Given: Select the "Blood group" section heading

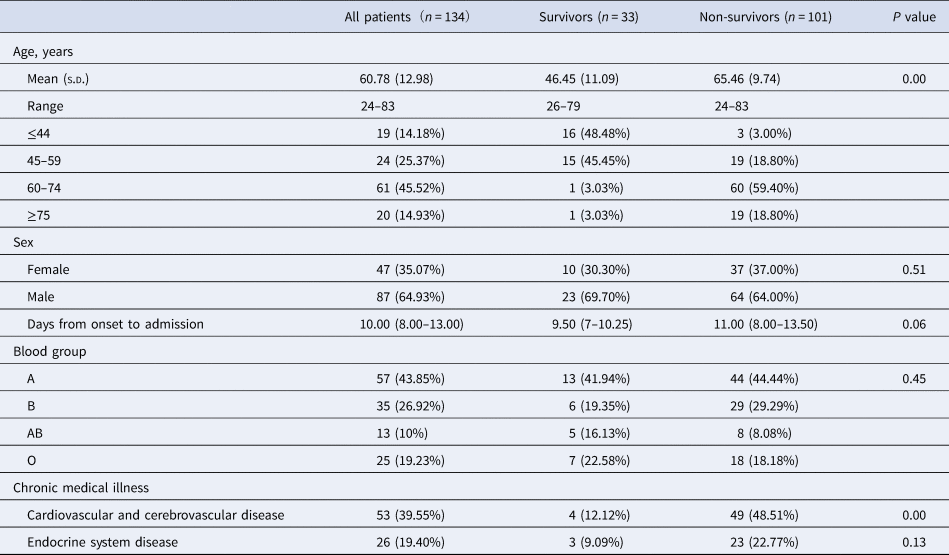Looking at the screenshot, I should point(47,351).
